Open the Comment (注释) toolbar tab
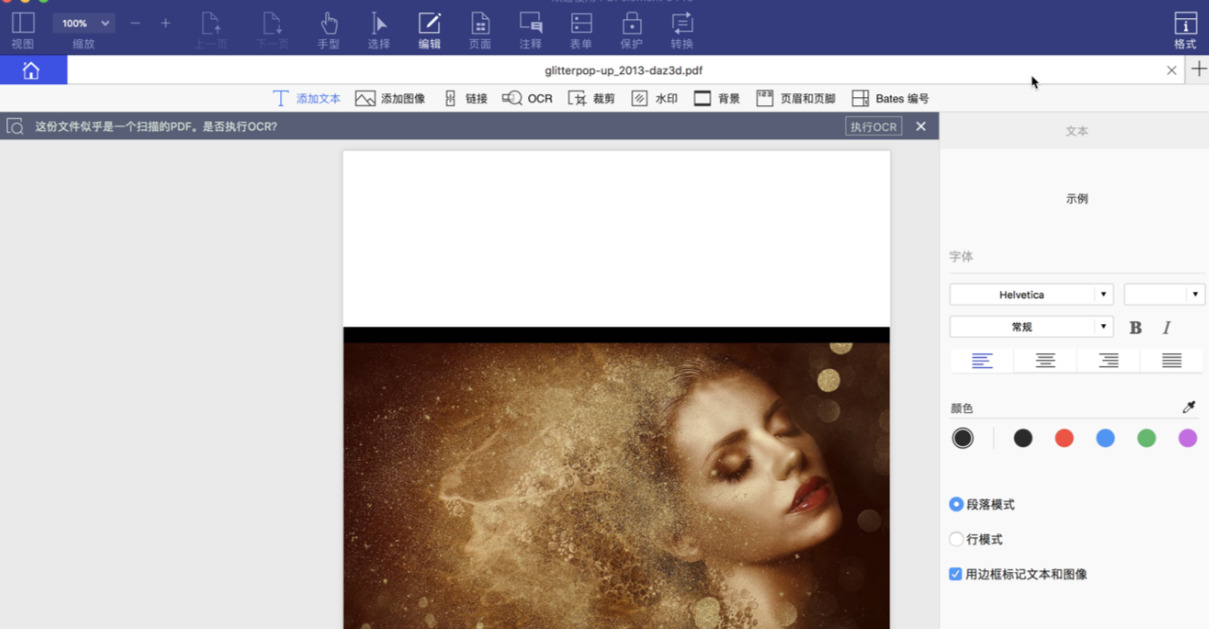 coord(530,29)
